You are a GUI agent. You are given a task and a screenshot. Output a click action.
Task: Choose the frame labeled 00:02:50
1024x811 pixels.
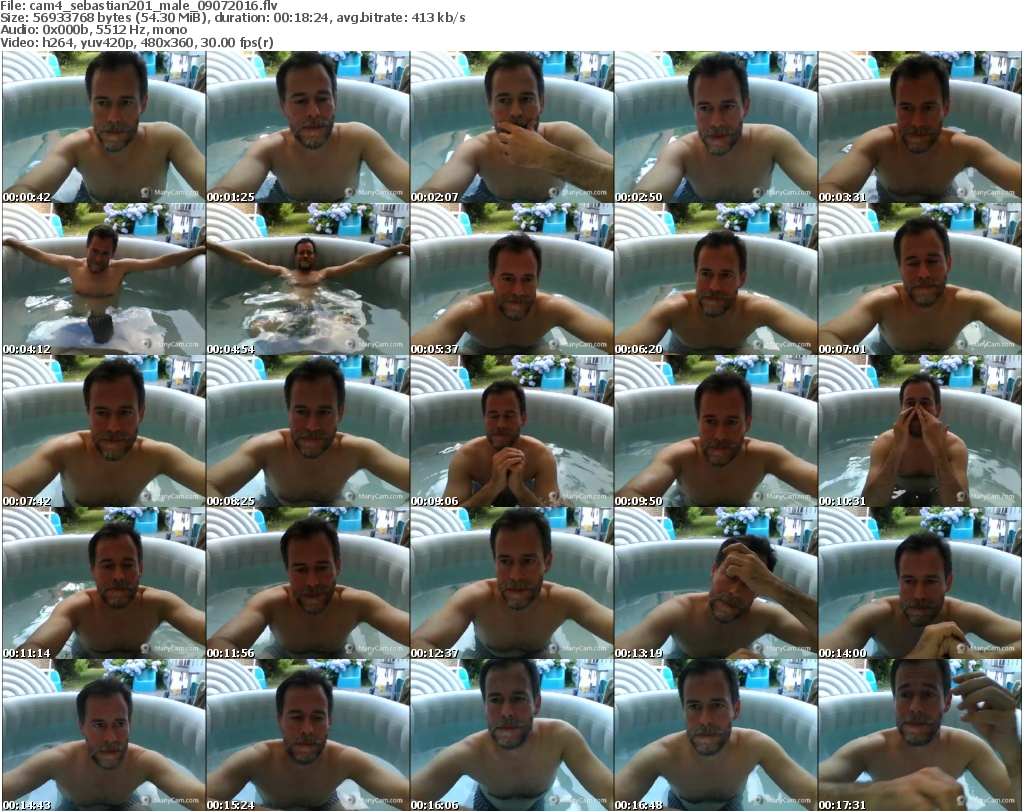tap(715, 127)
